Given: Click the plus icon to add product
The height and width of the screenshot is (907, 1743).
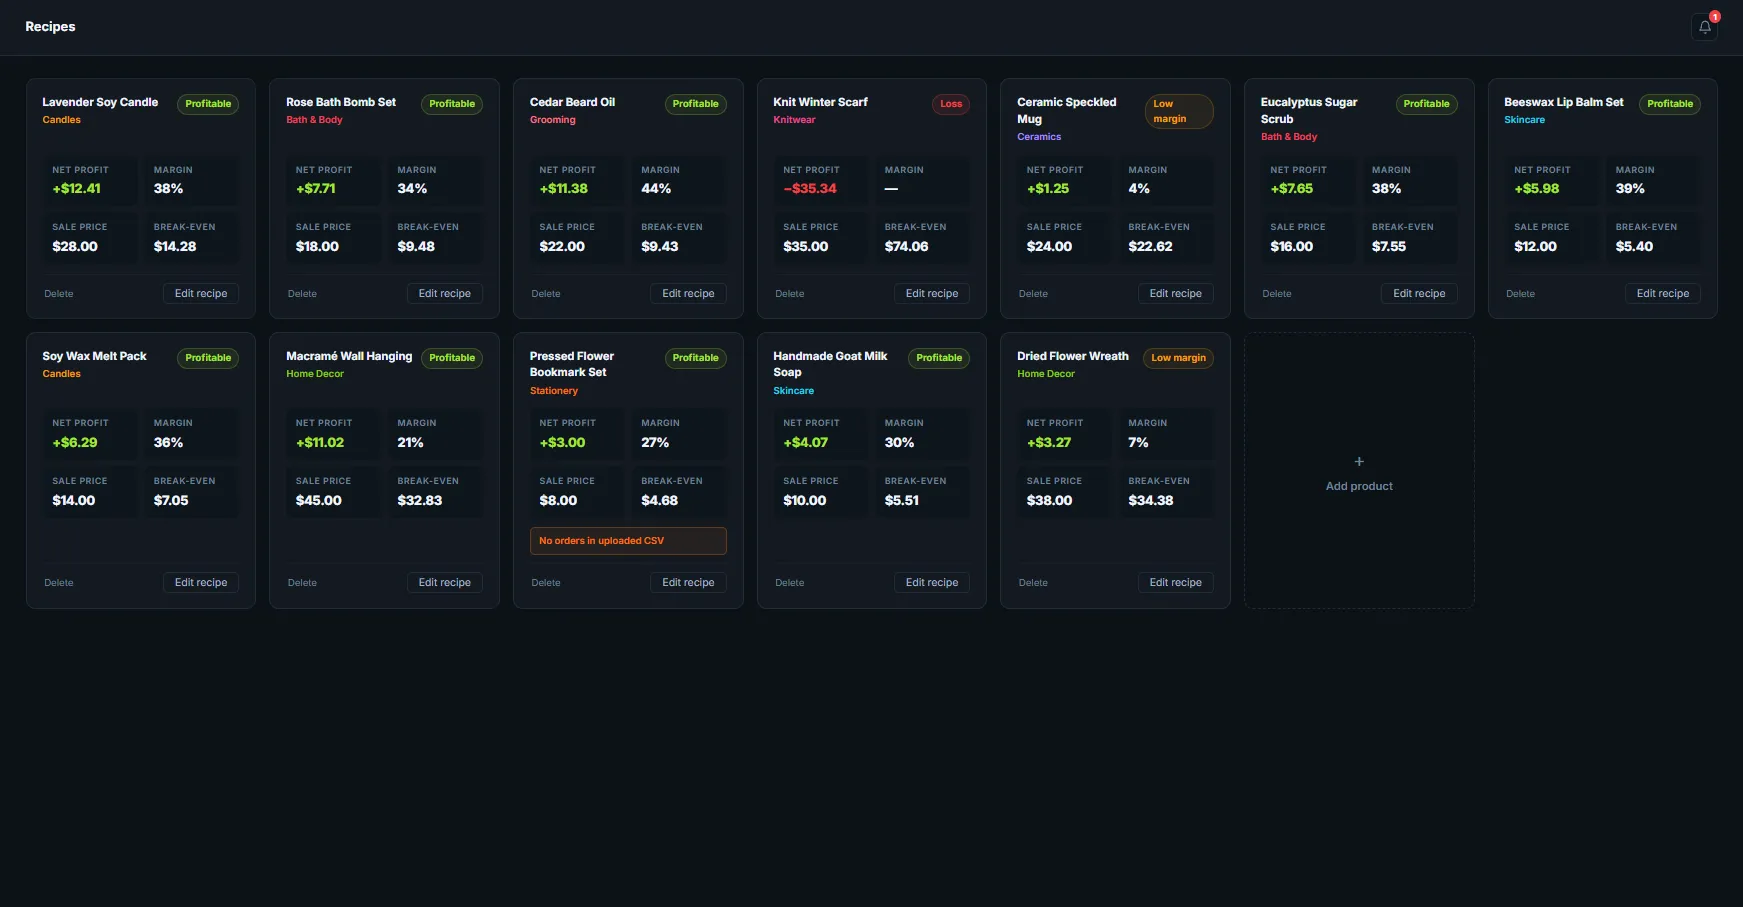Looking at the screenshot, I should pyautogui.click(x=1359, y=462).
